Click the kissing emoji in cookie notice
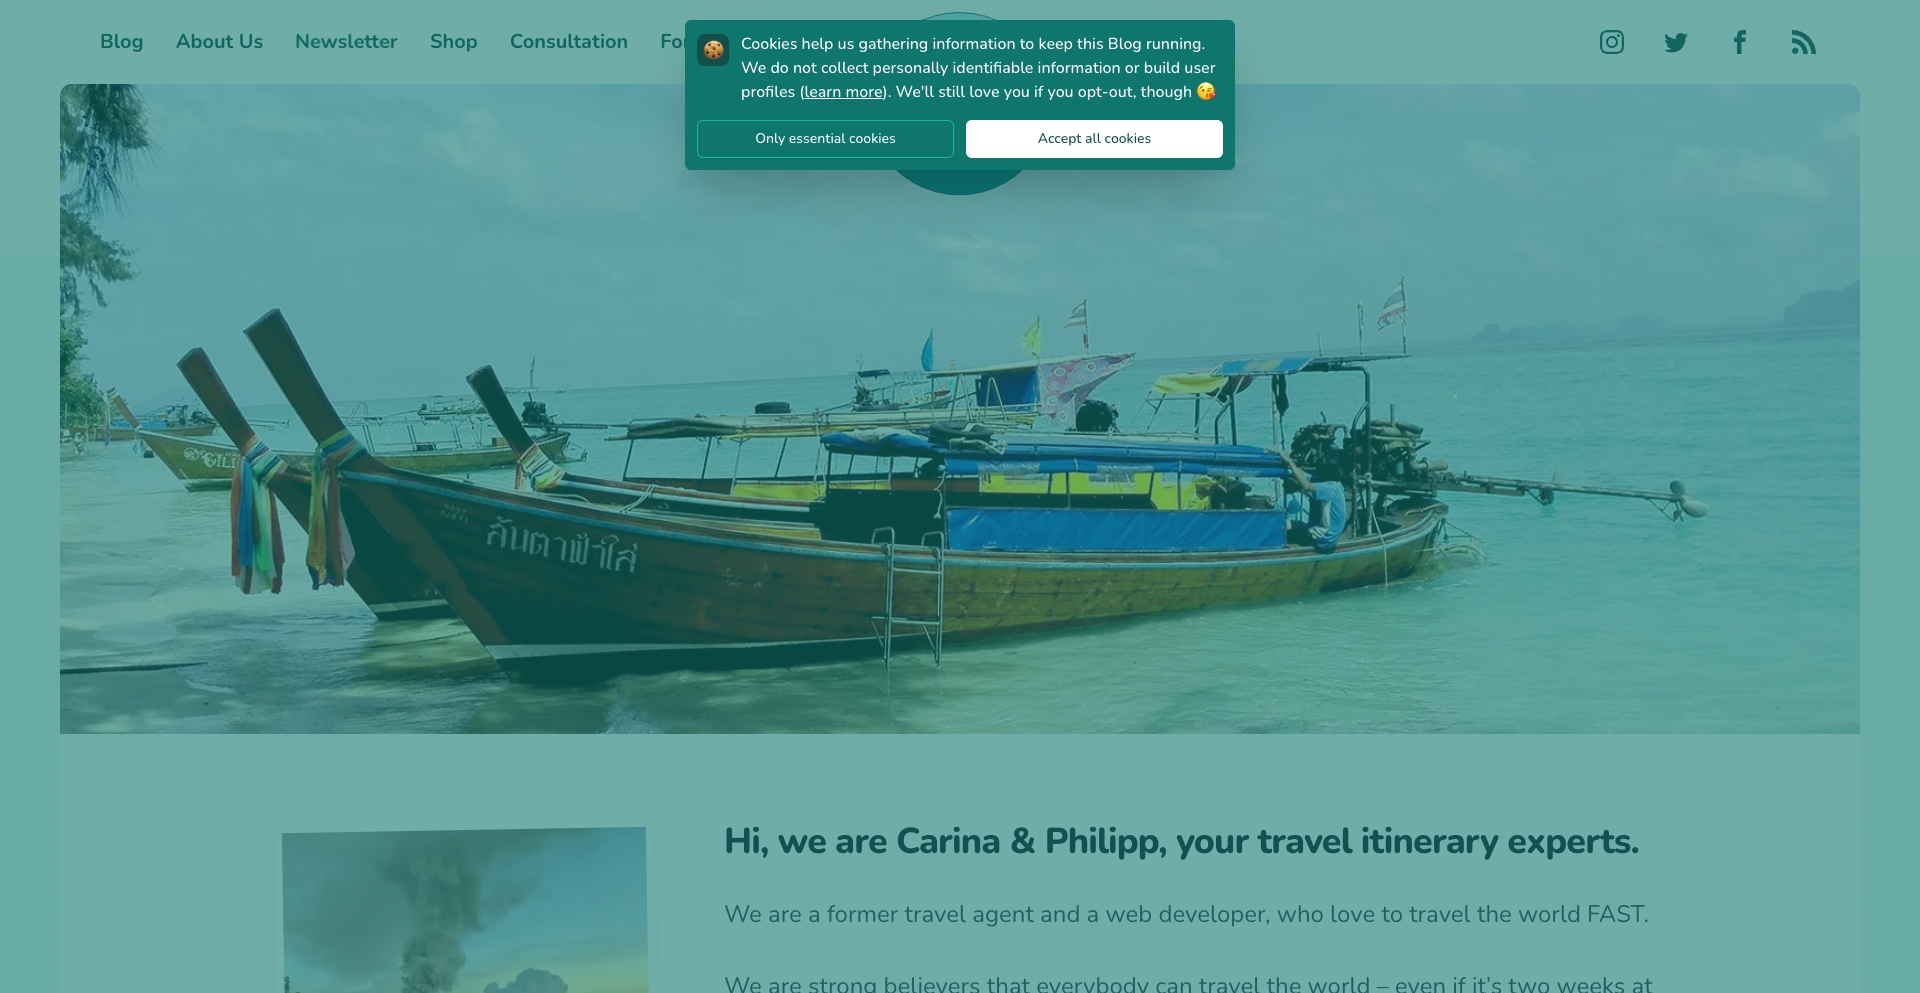The height and width of the screenshot is (993, 1920). pyautogui.click(x=1206, y=92)
